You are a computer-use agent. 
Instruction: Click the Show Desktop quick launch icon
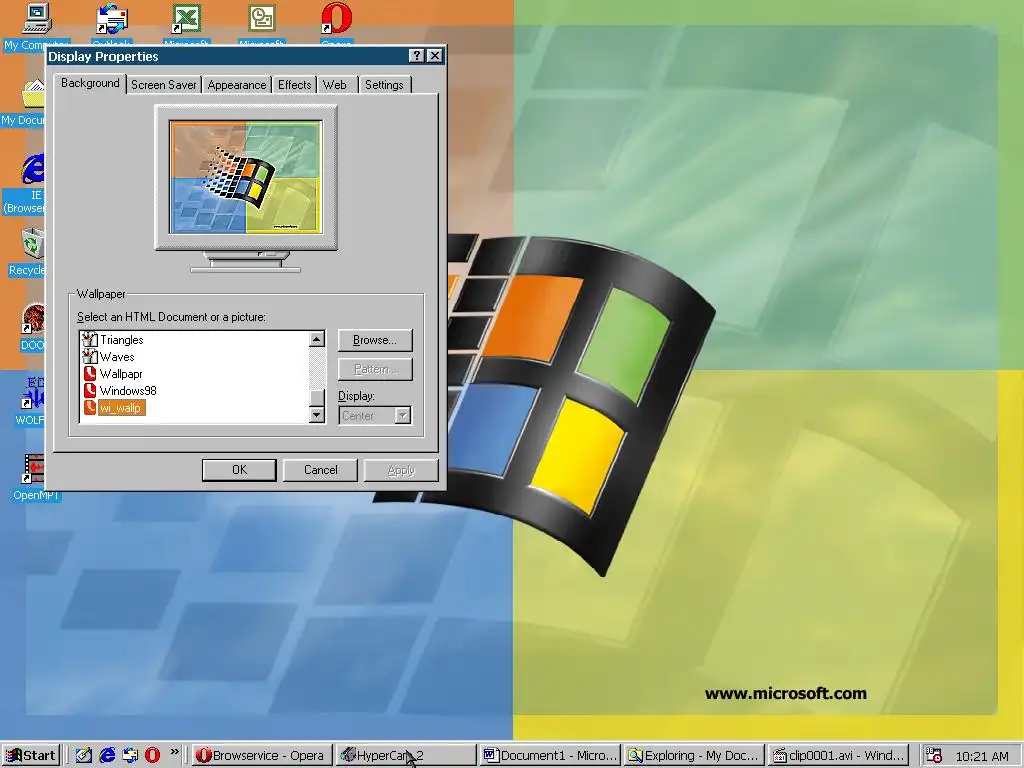[84, 755]
